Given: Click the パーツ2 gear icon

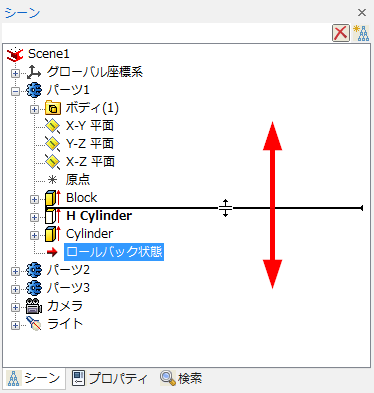Looking at the screenshot, I should pos(34,270).
